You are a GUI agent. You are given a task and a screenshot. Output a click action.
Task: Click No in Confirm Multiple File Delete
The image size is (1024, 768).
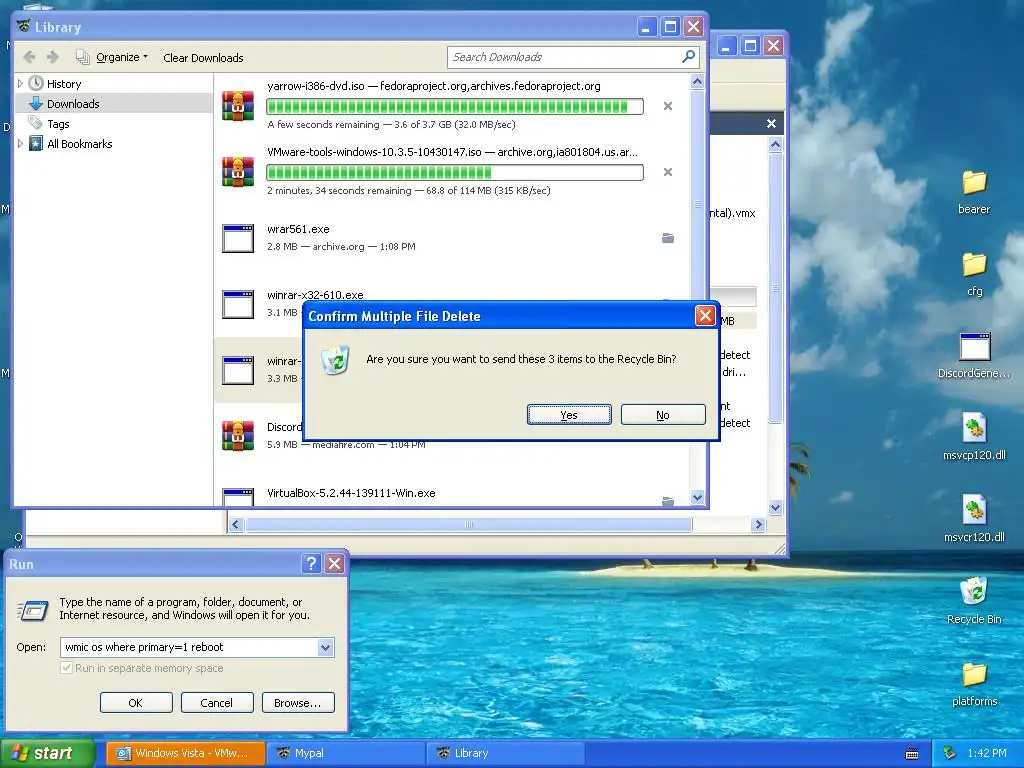663,415
